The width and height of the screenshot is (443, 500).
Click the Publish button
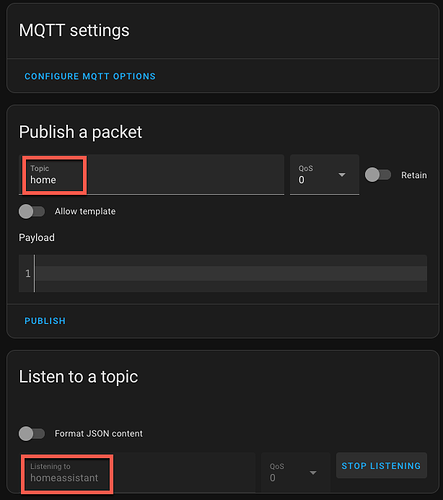pos(45,321)
